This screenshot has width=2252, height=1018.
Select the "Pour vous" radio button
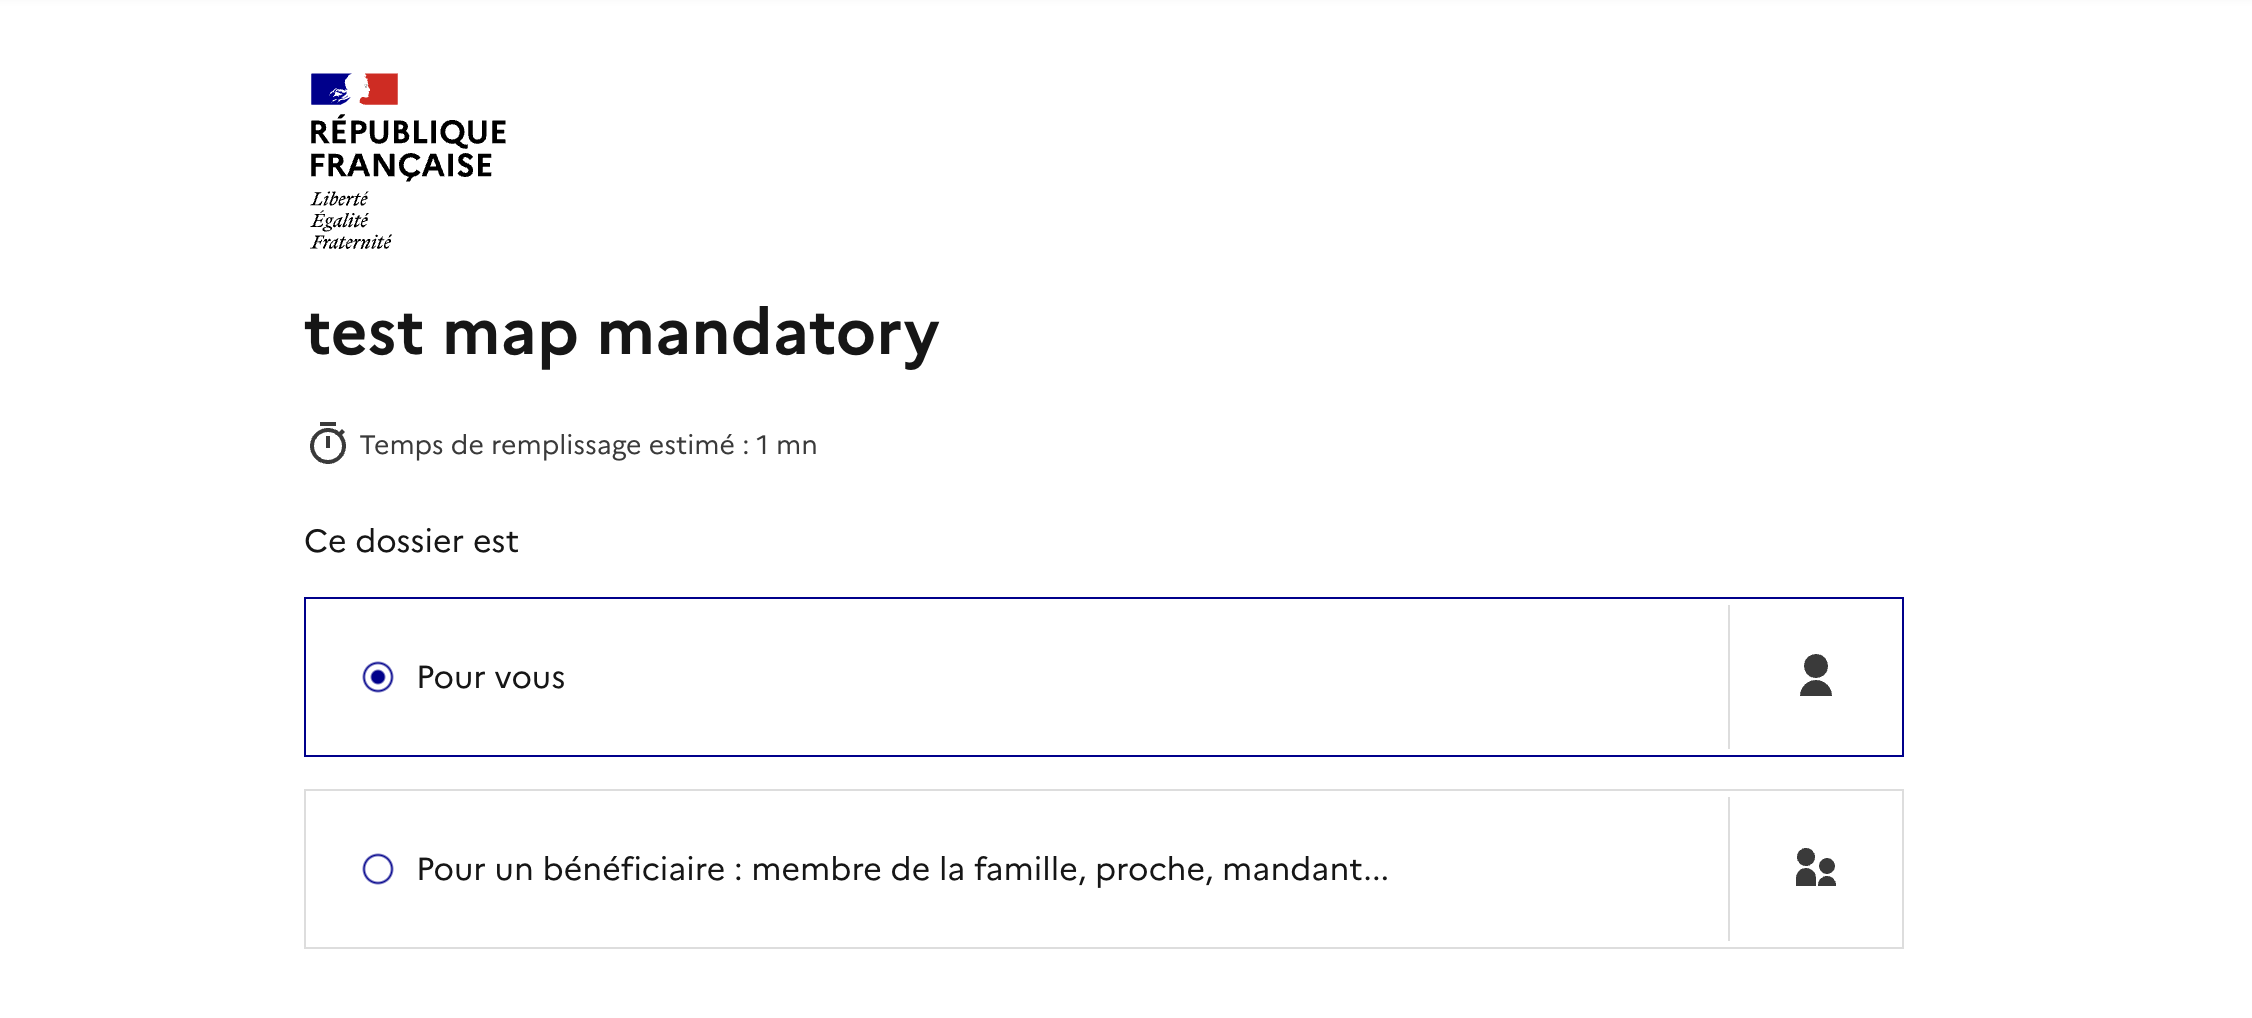(378, 677)
